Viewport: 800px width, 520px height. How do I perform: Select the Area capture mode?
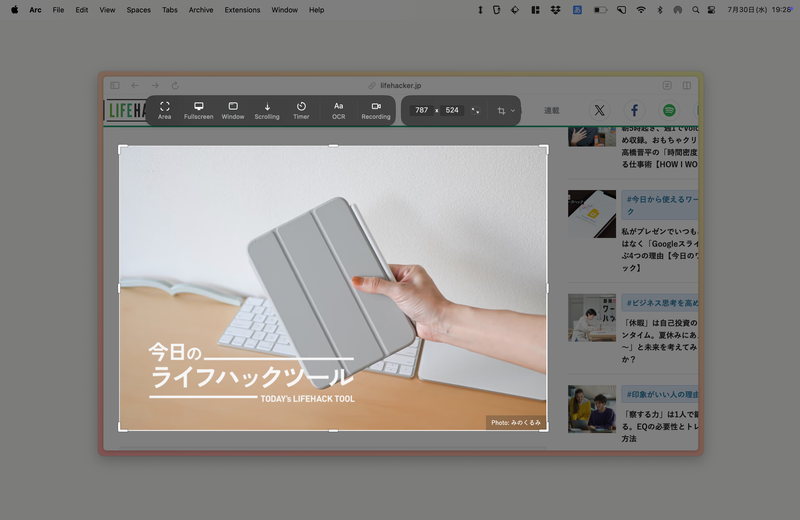165,110
